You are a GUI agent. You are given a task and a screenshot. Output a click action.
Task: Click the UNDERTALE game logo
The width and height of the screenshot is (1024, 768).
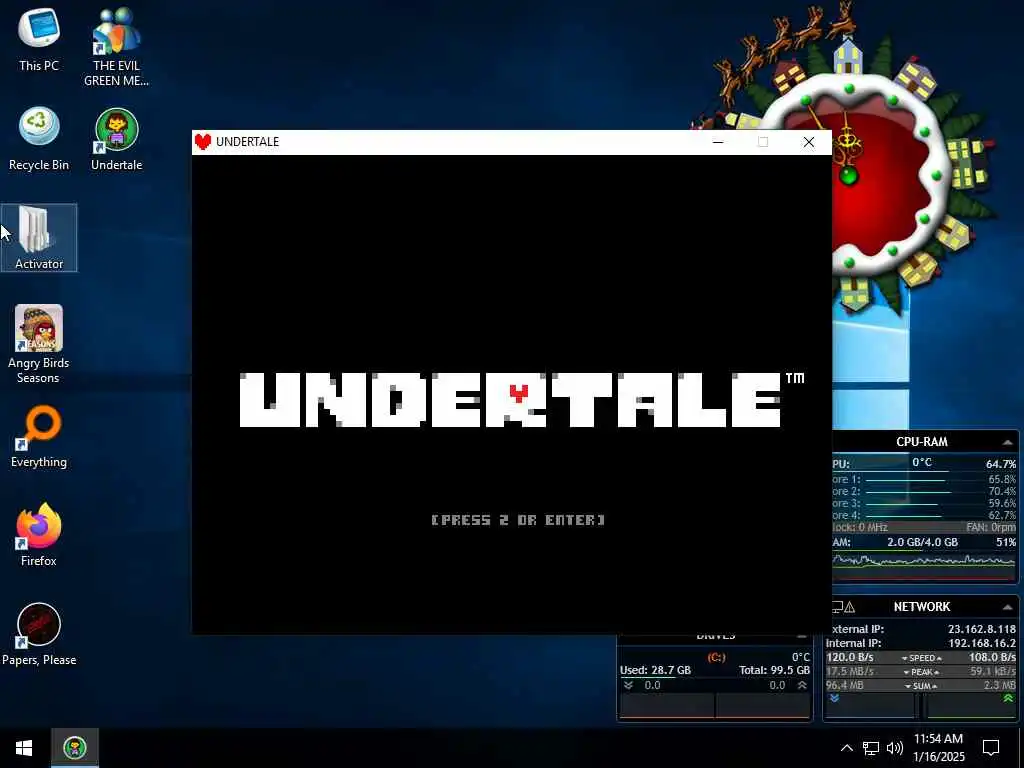pyautogui.click(x=511, y=400)
